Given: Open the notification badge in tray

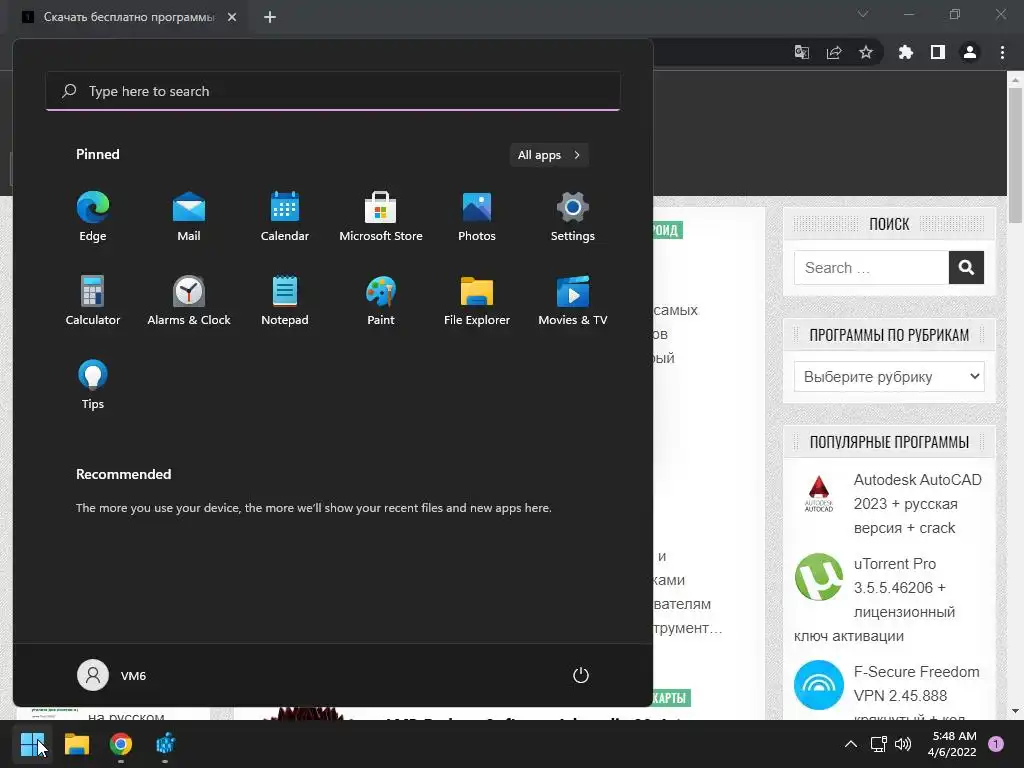Looking at the screenshot, I should pyautogui.click(x=996, y=744).
